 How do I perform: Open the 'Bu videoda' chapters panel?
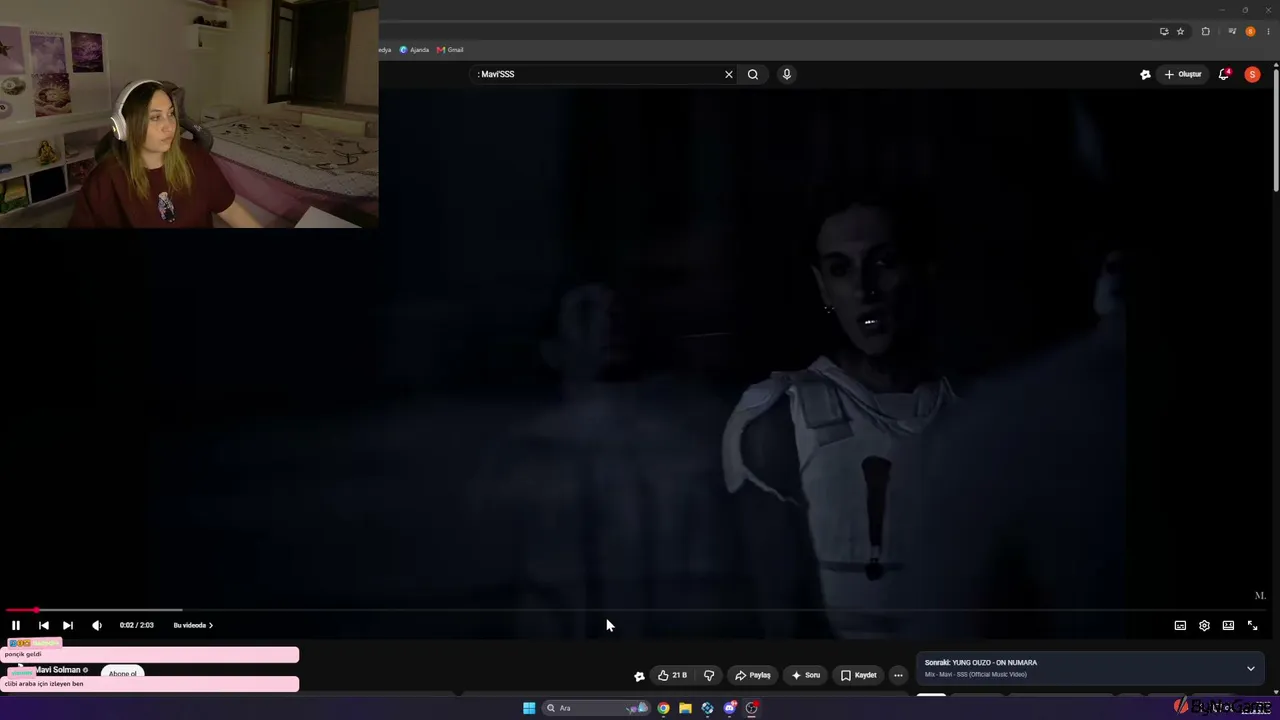[x=193, y=625]
